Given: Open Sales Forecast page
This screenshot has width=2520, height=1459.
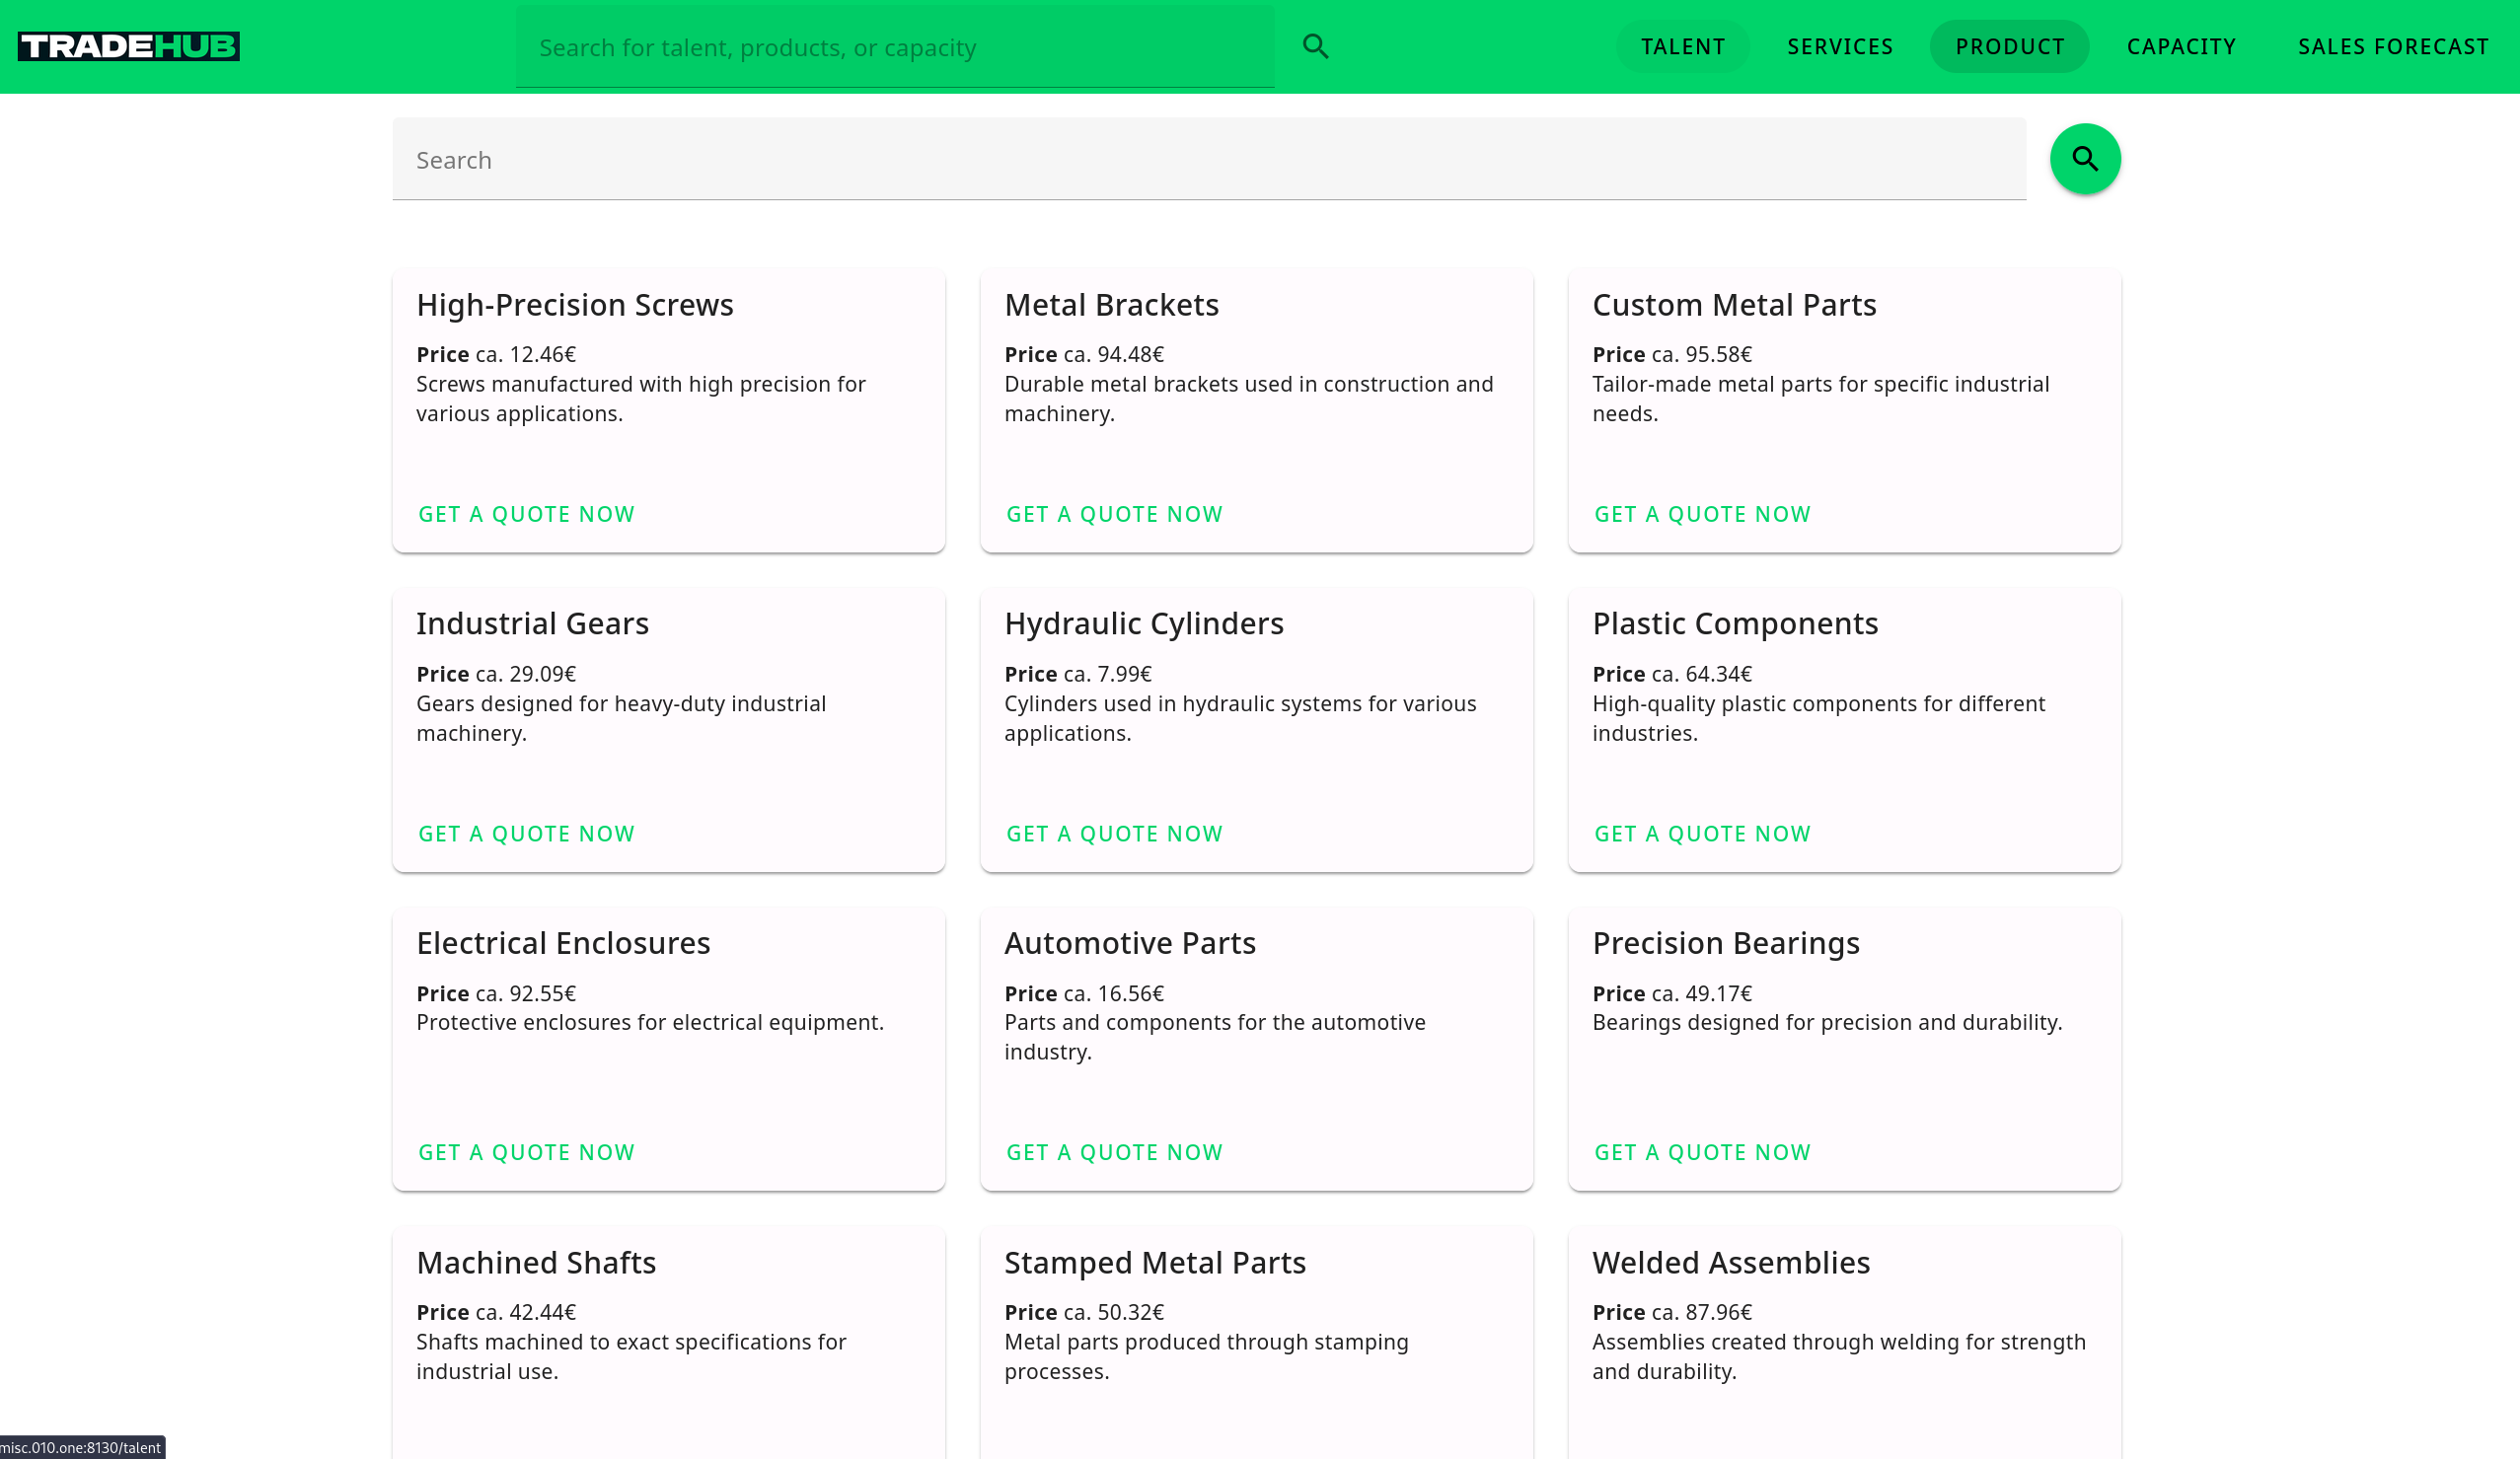Looking at the screenshot, I should click(2392, 46).
